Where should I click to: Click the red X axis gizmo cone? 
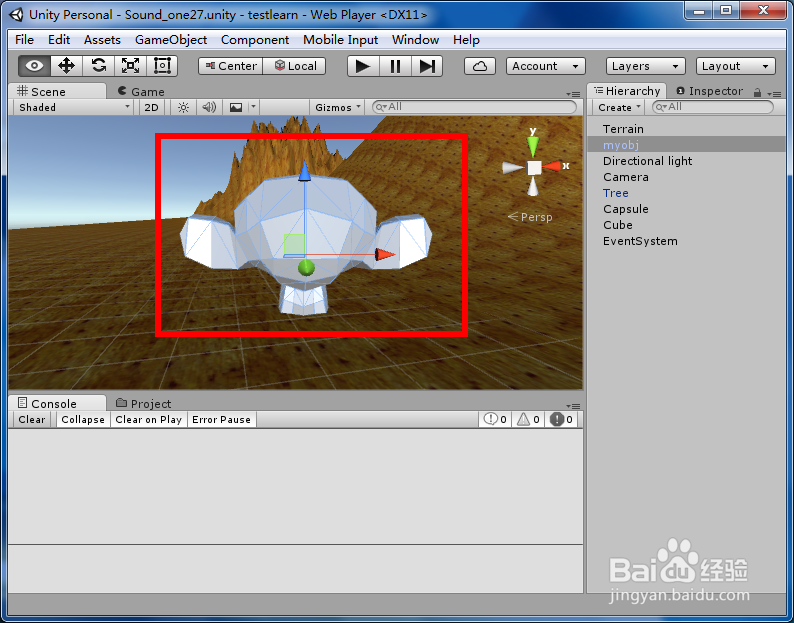pyautogui.click(x=552, y=166)
